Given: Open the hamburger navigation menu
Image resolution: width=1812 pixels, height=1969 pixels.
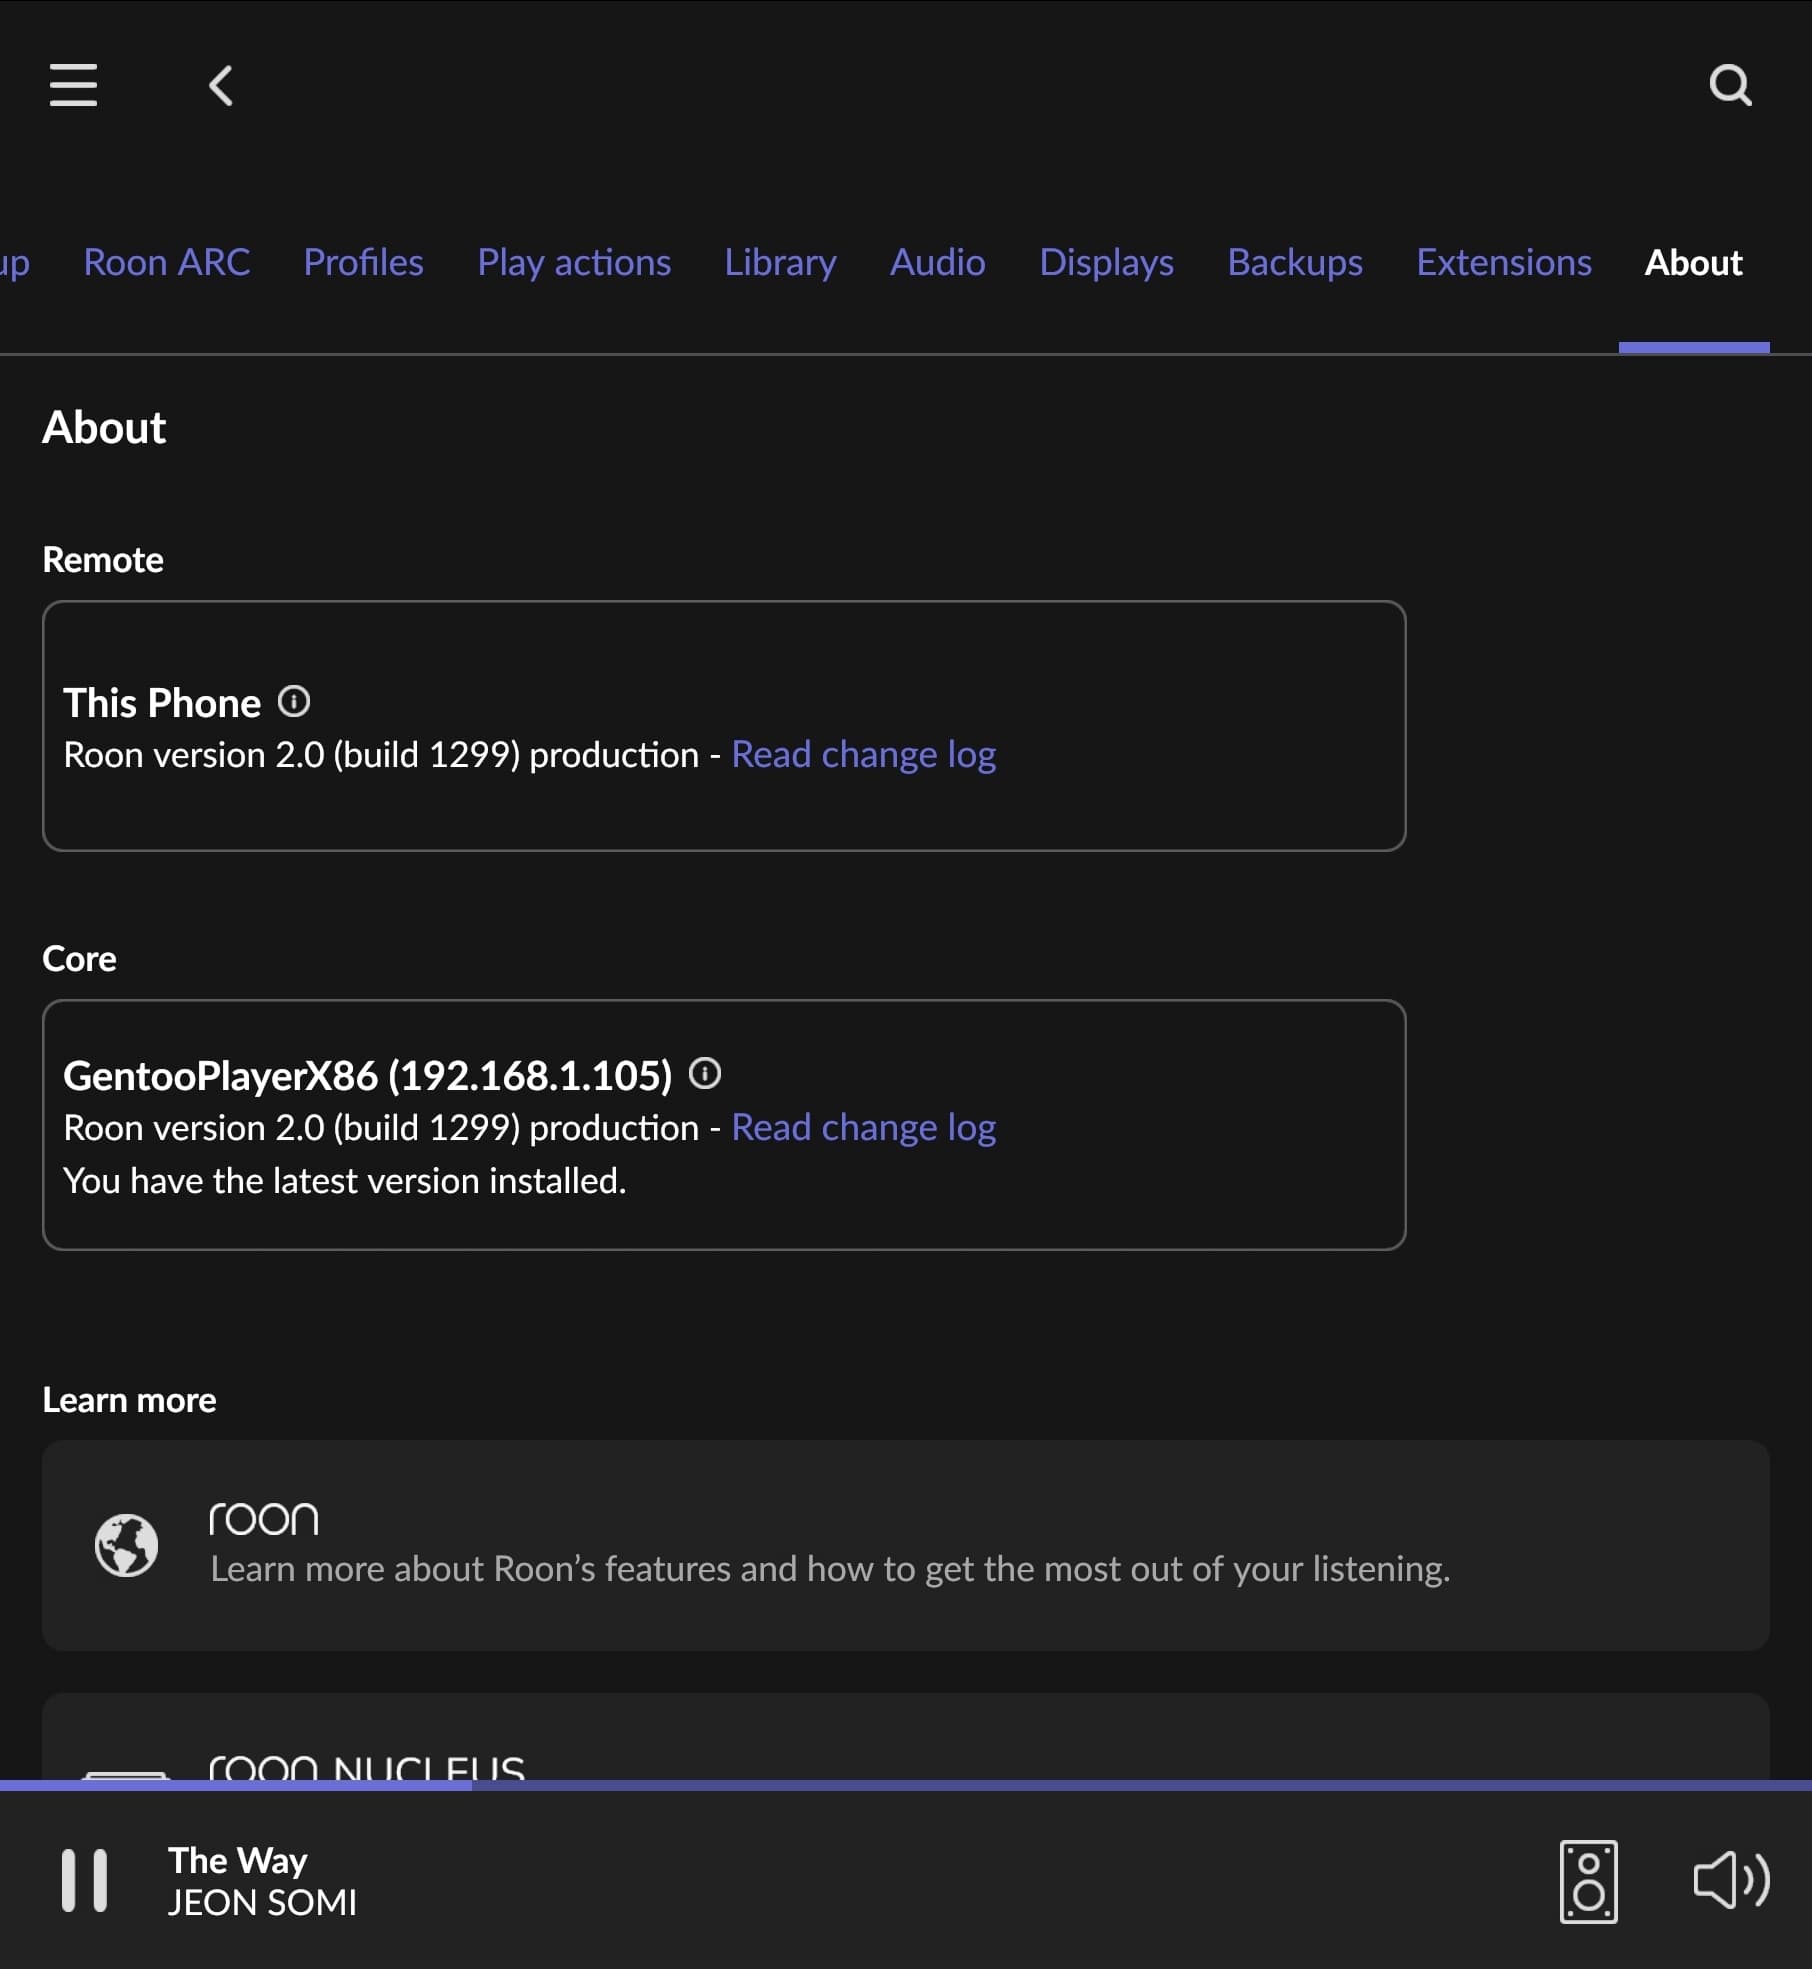Looking at the screenshot, I should (73, 85).
